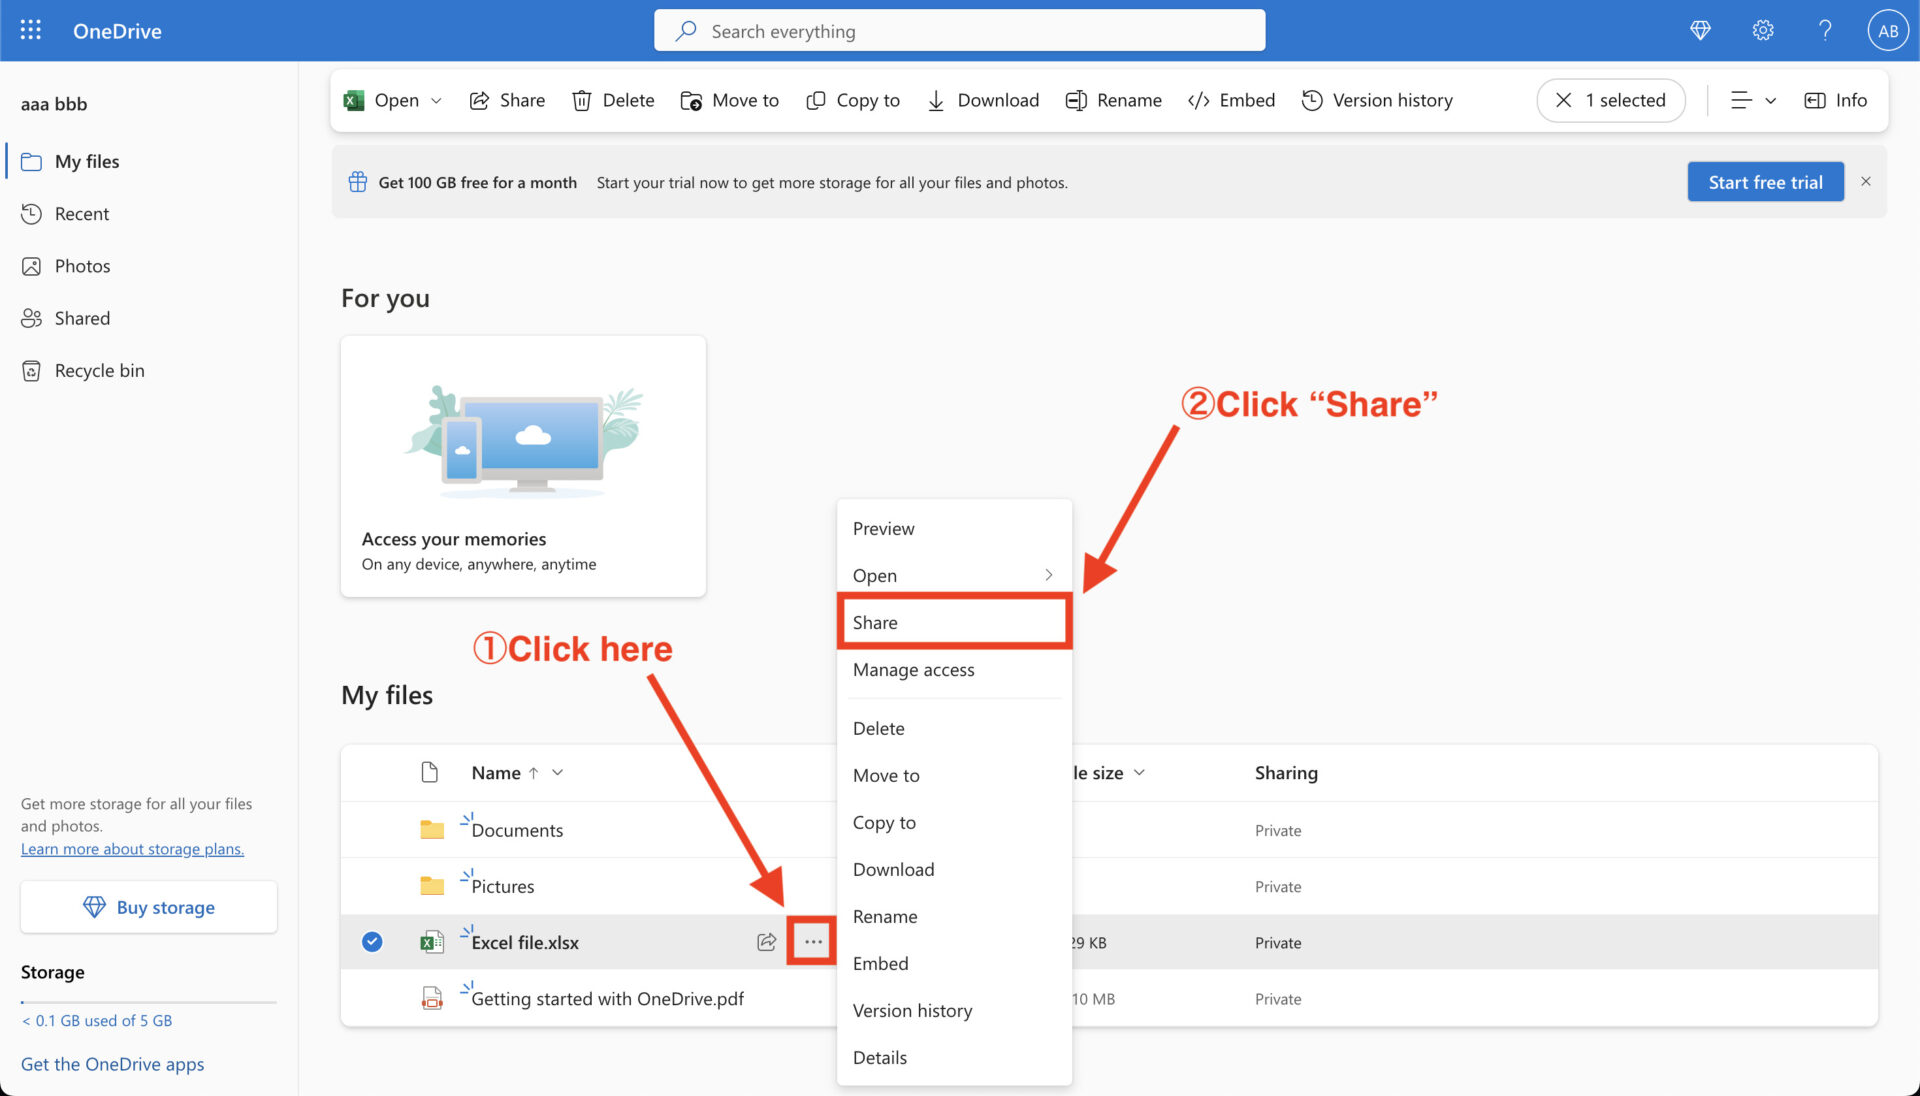Open the File size sort dropdown
The image size is (1920, 1096).
(1138, 772)
